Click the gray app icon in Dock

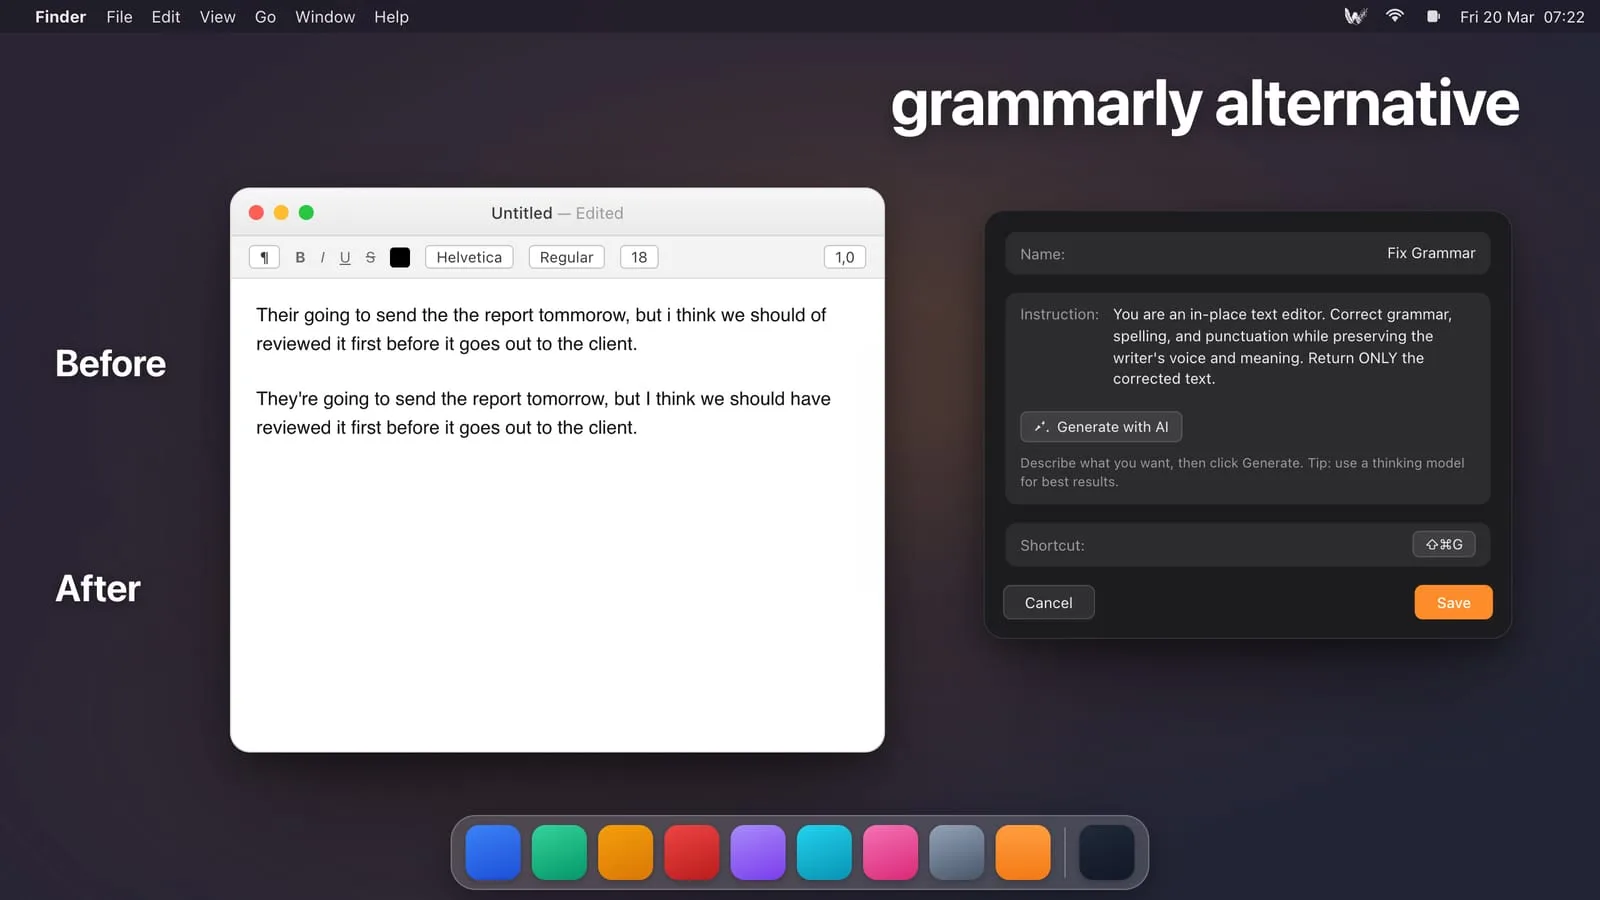point(957,852)
